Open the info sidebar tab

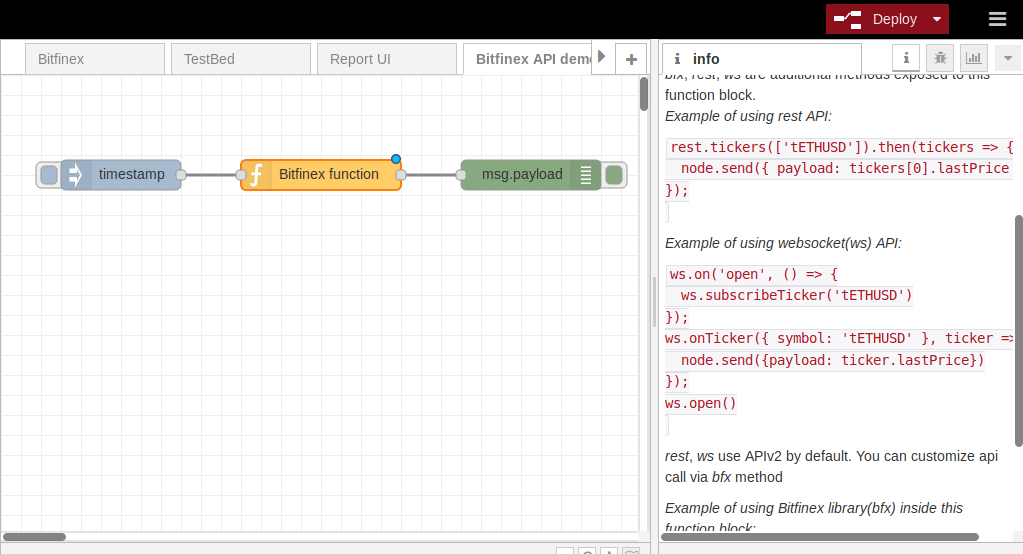pos(761,59)
